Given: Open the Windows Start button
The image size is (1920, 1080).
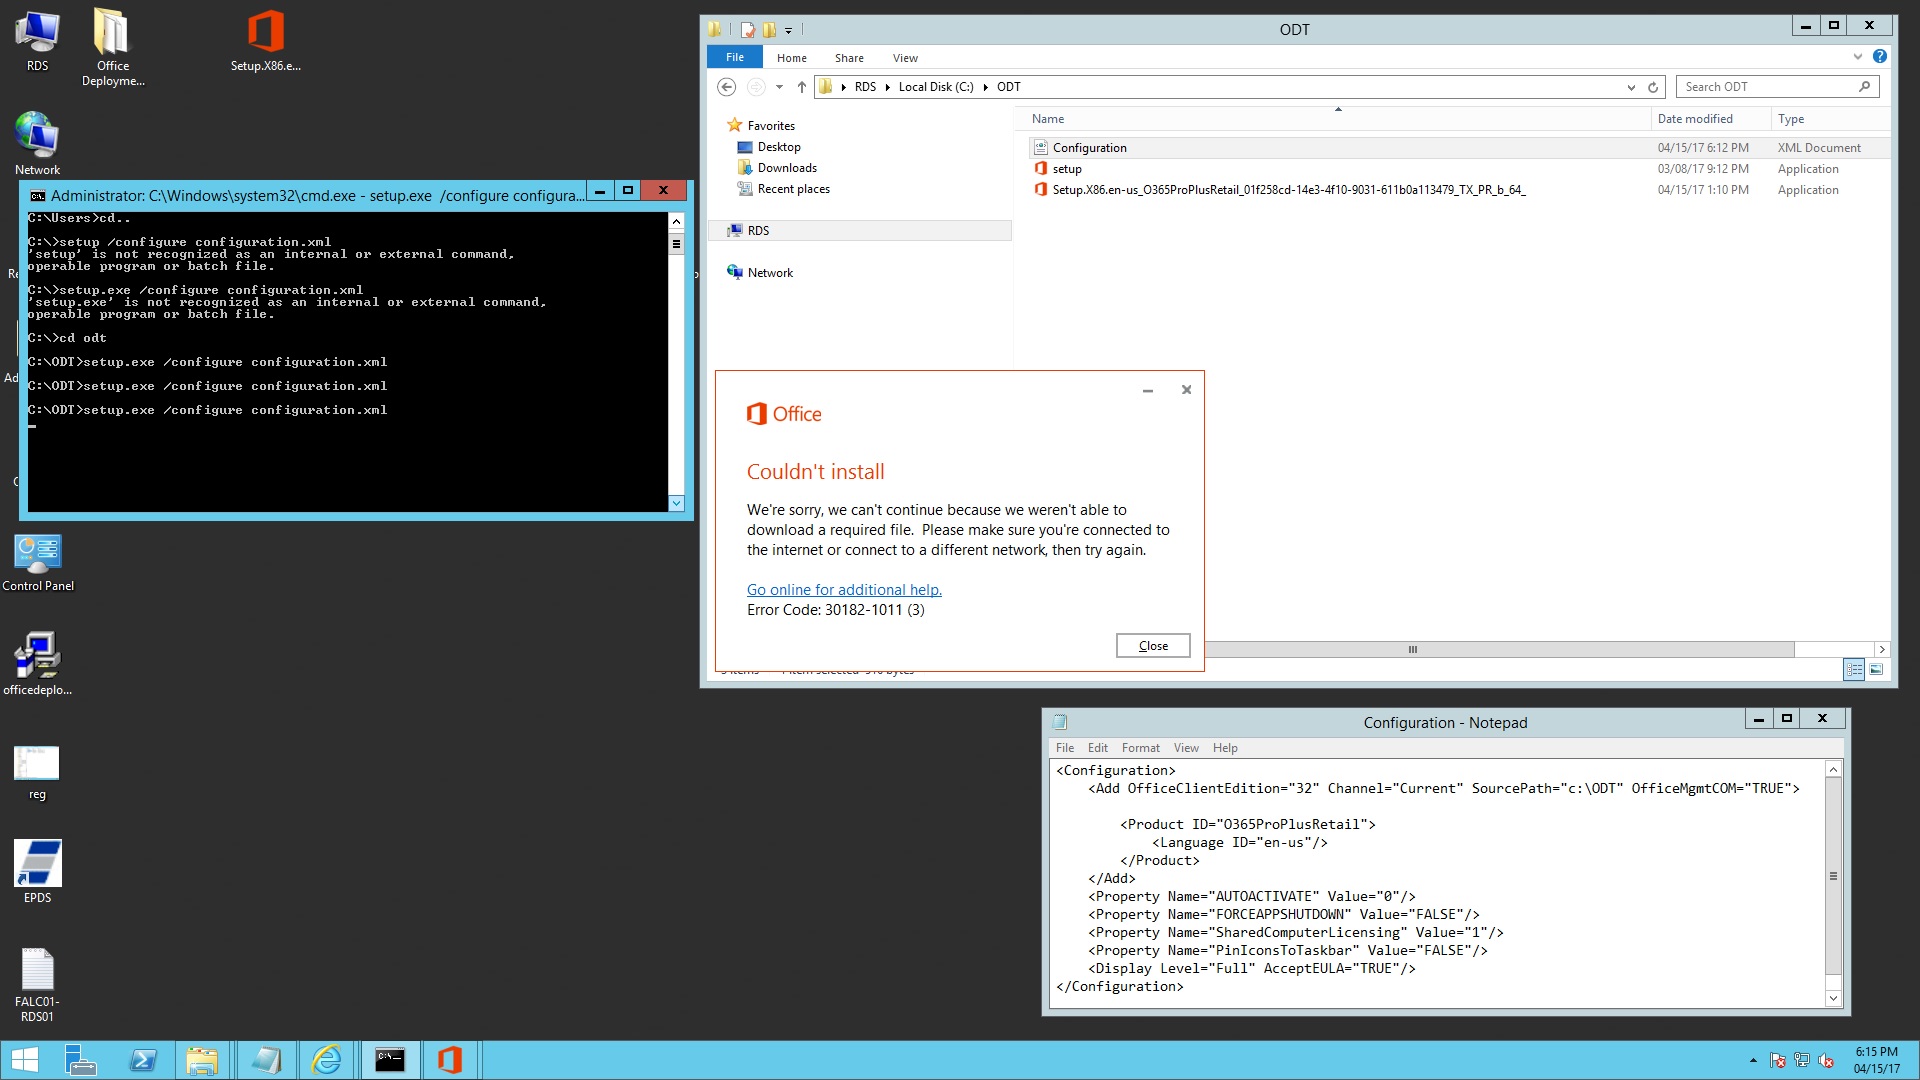Looking at the screenshot, I should click(24, 1060).
